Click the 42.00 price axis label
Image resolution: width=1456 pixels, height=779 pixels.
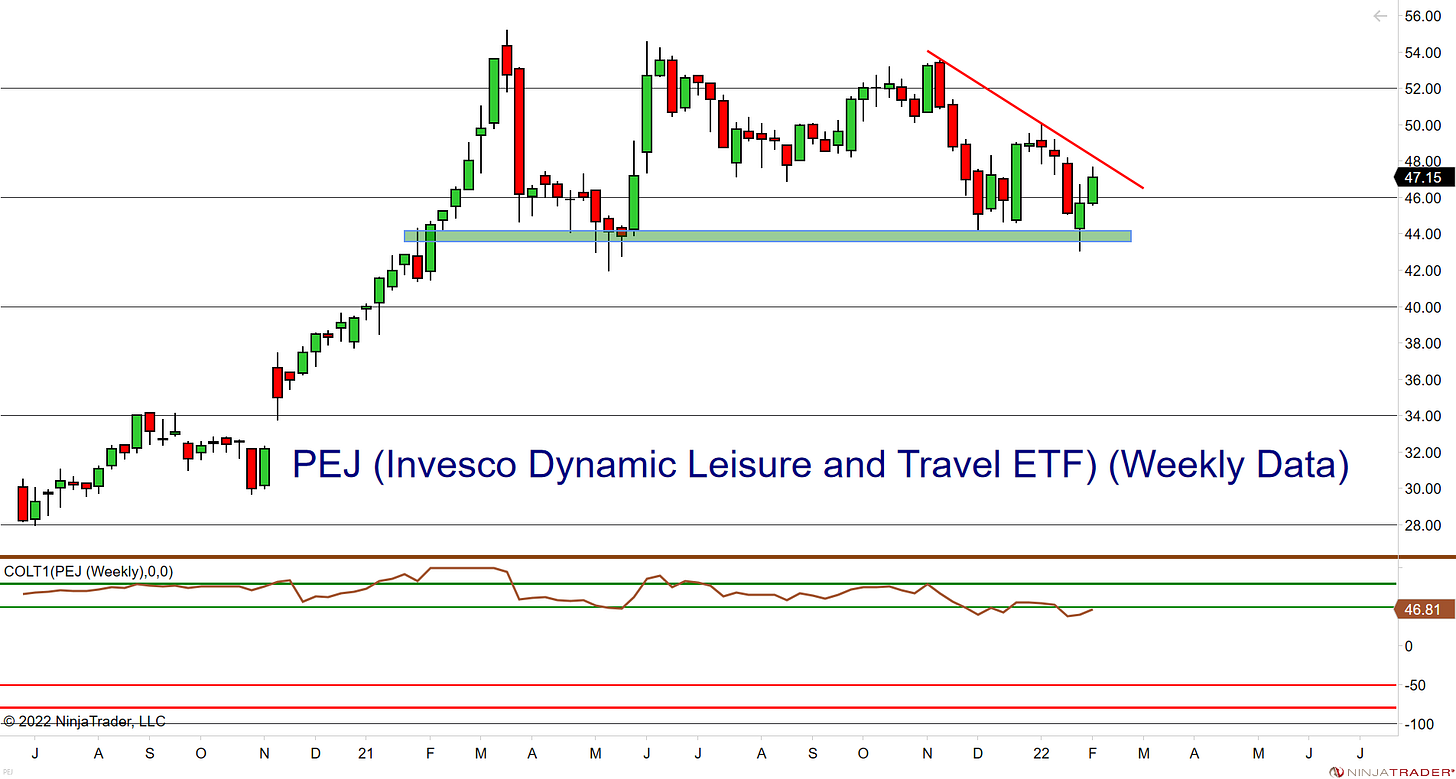pyautogui.click(x=1423, y=271)
